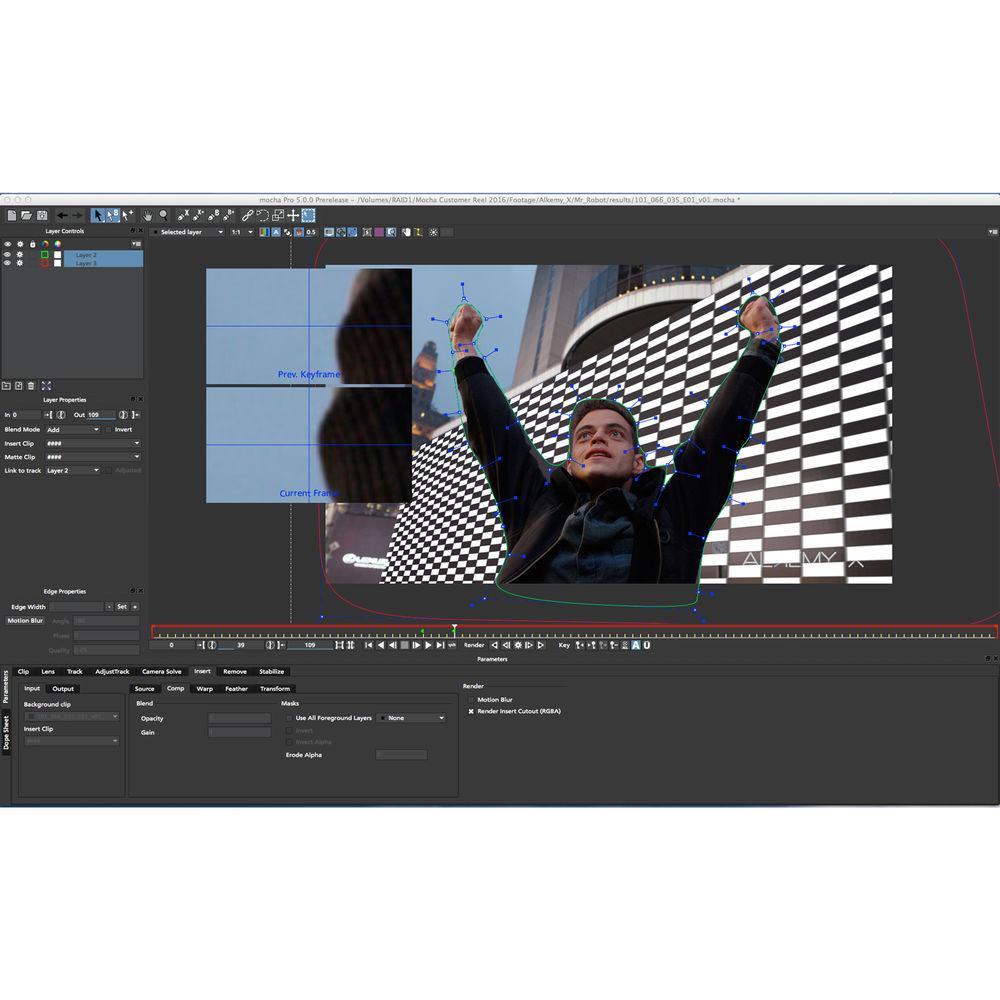Expand the None foreground layers dropdown
This screenshot has width=1000, height=1000.
click(412, 717)
